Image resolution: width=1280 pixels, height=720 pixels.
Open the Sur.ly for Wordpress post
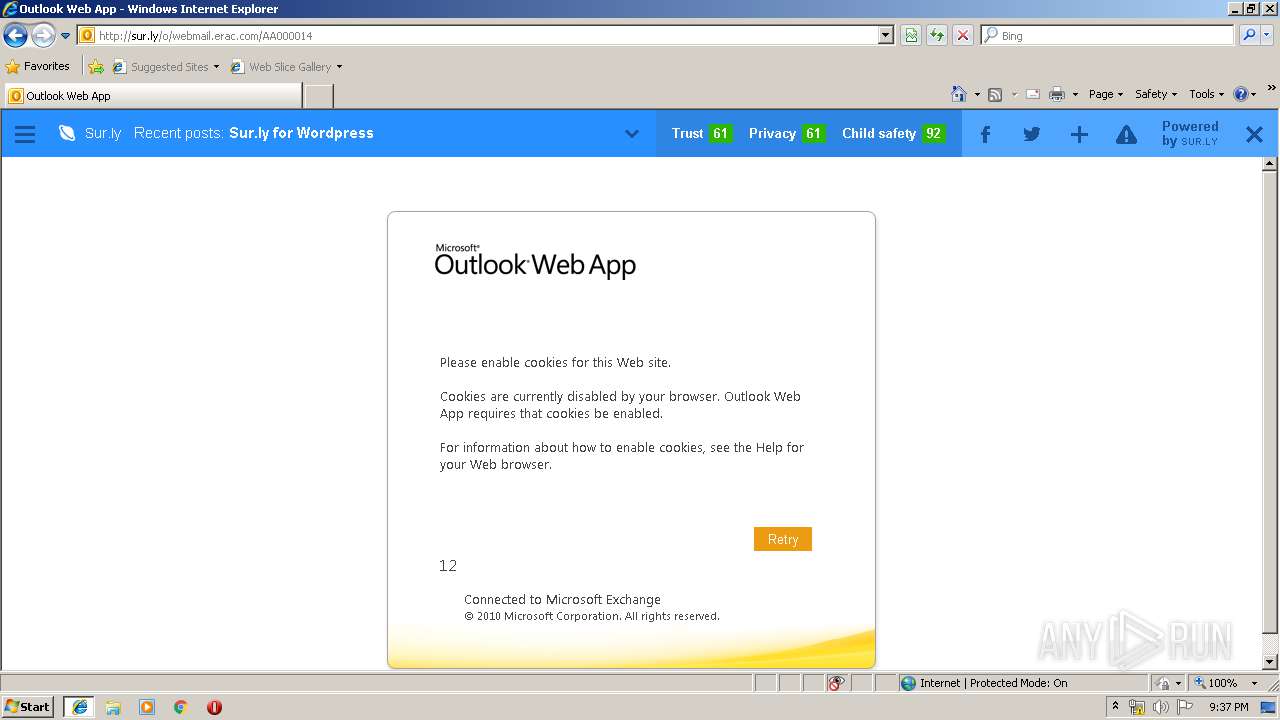pos(301,133)
